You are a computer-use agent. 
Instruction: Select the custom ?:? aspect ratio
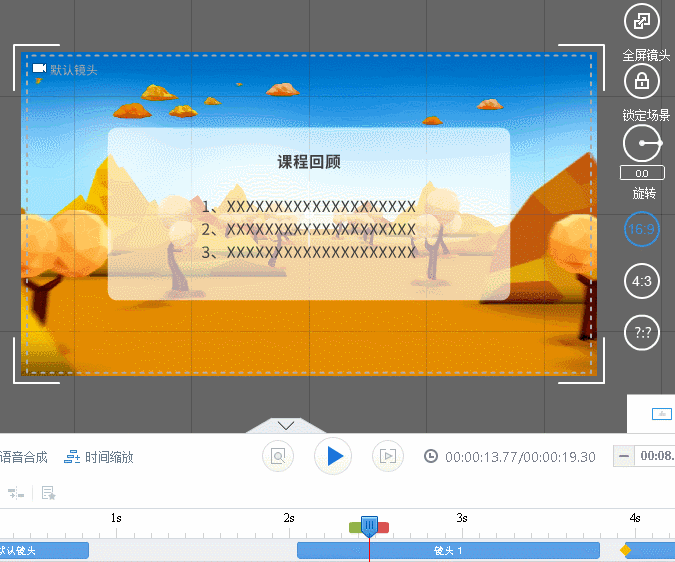pos(641,333)
